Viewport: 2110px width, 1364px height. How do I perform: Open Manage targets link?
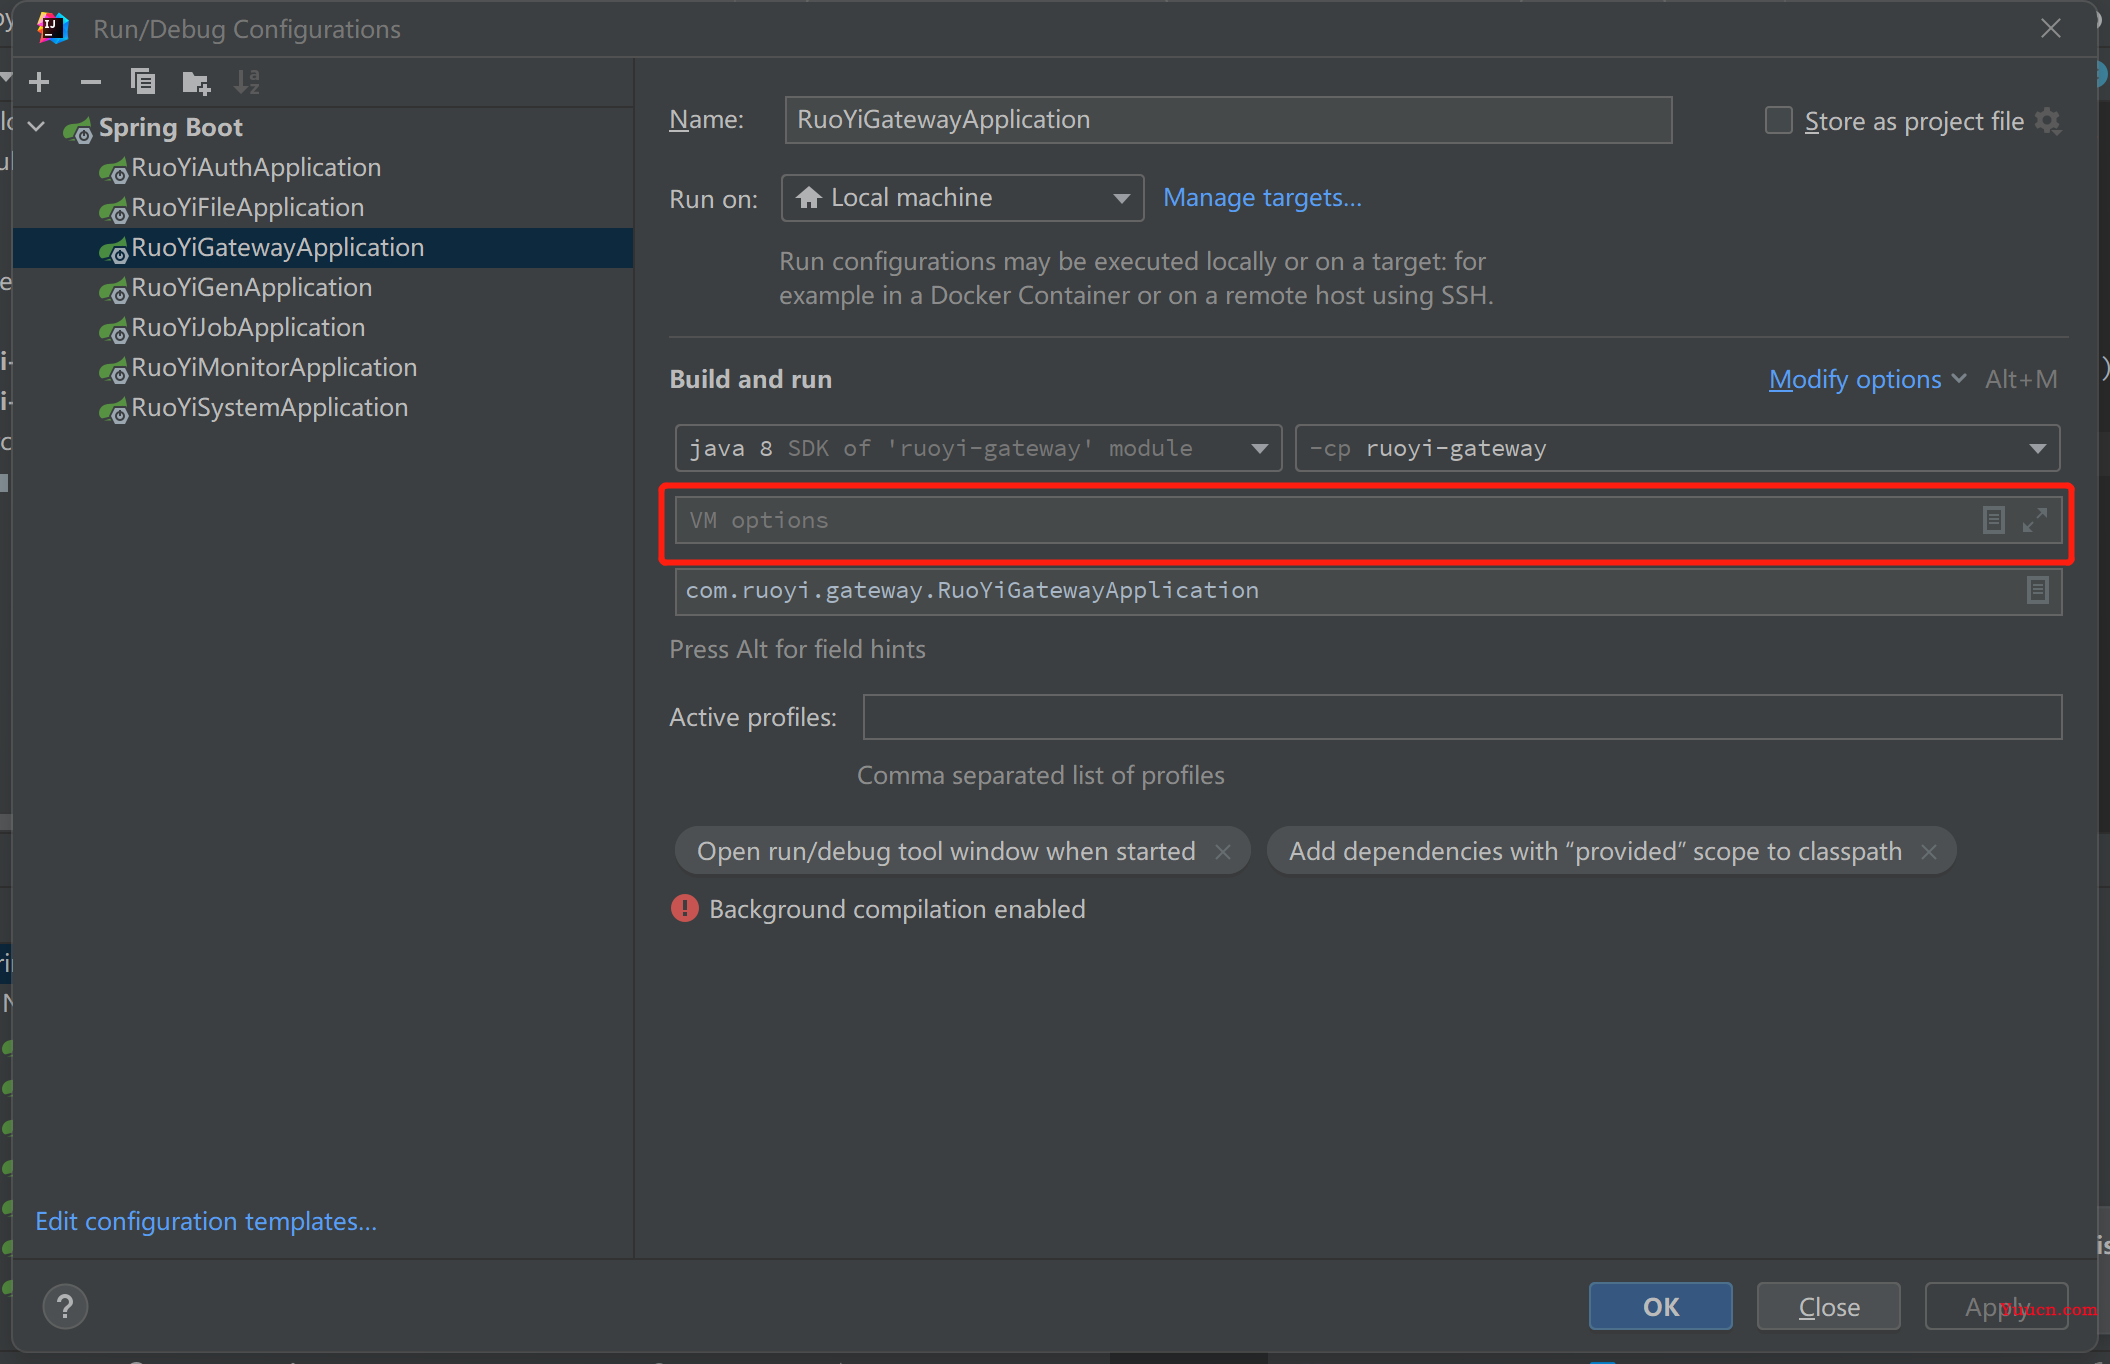coord(1262,198)
